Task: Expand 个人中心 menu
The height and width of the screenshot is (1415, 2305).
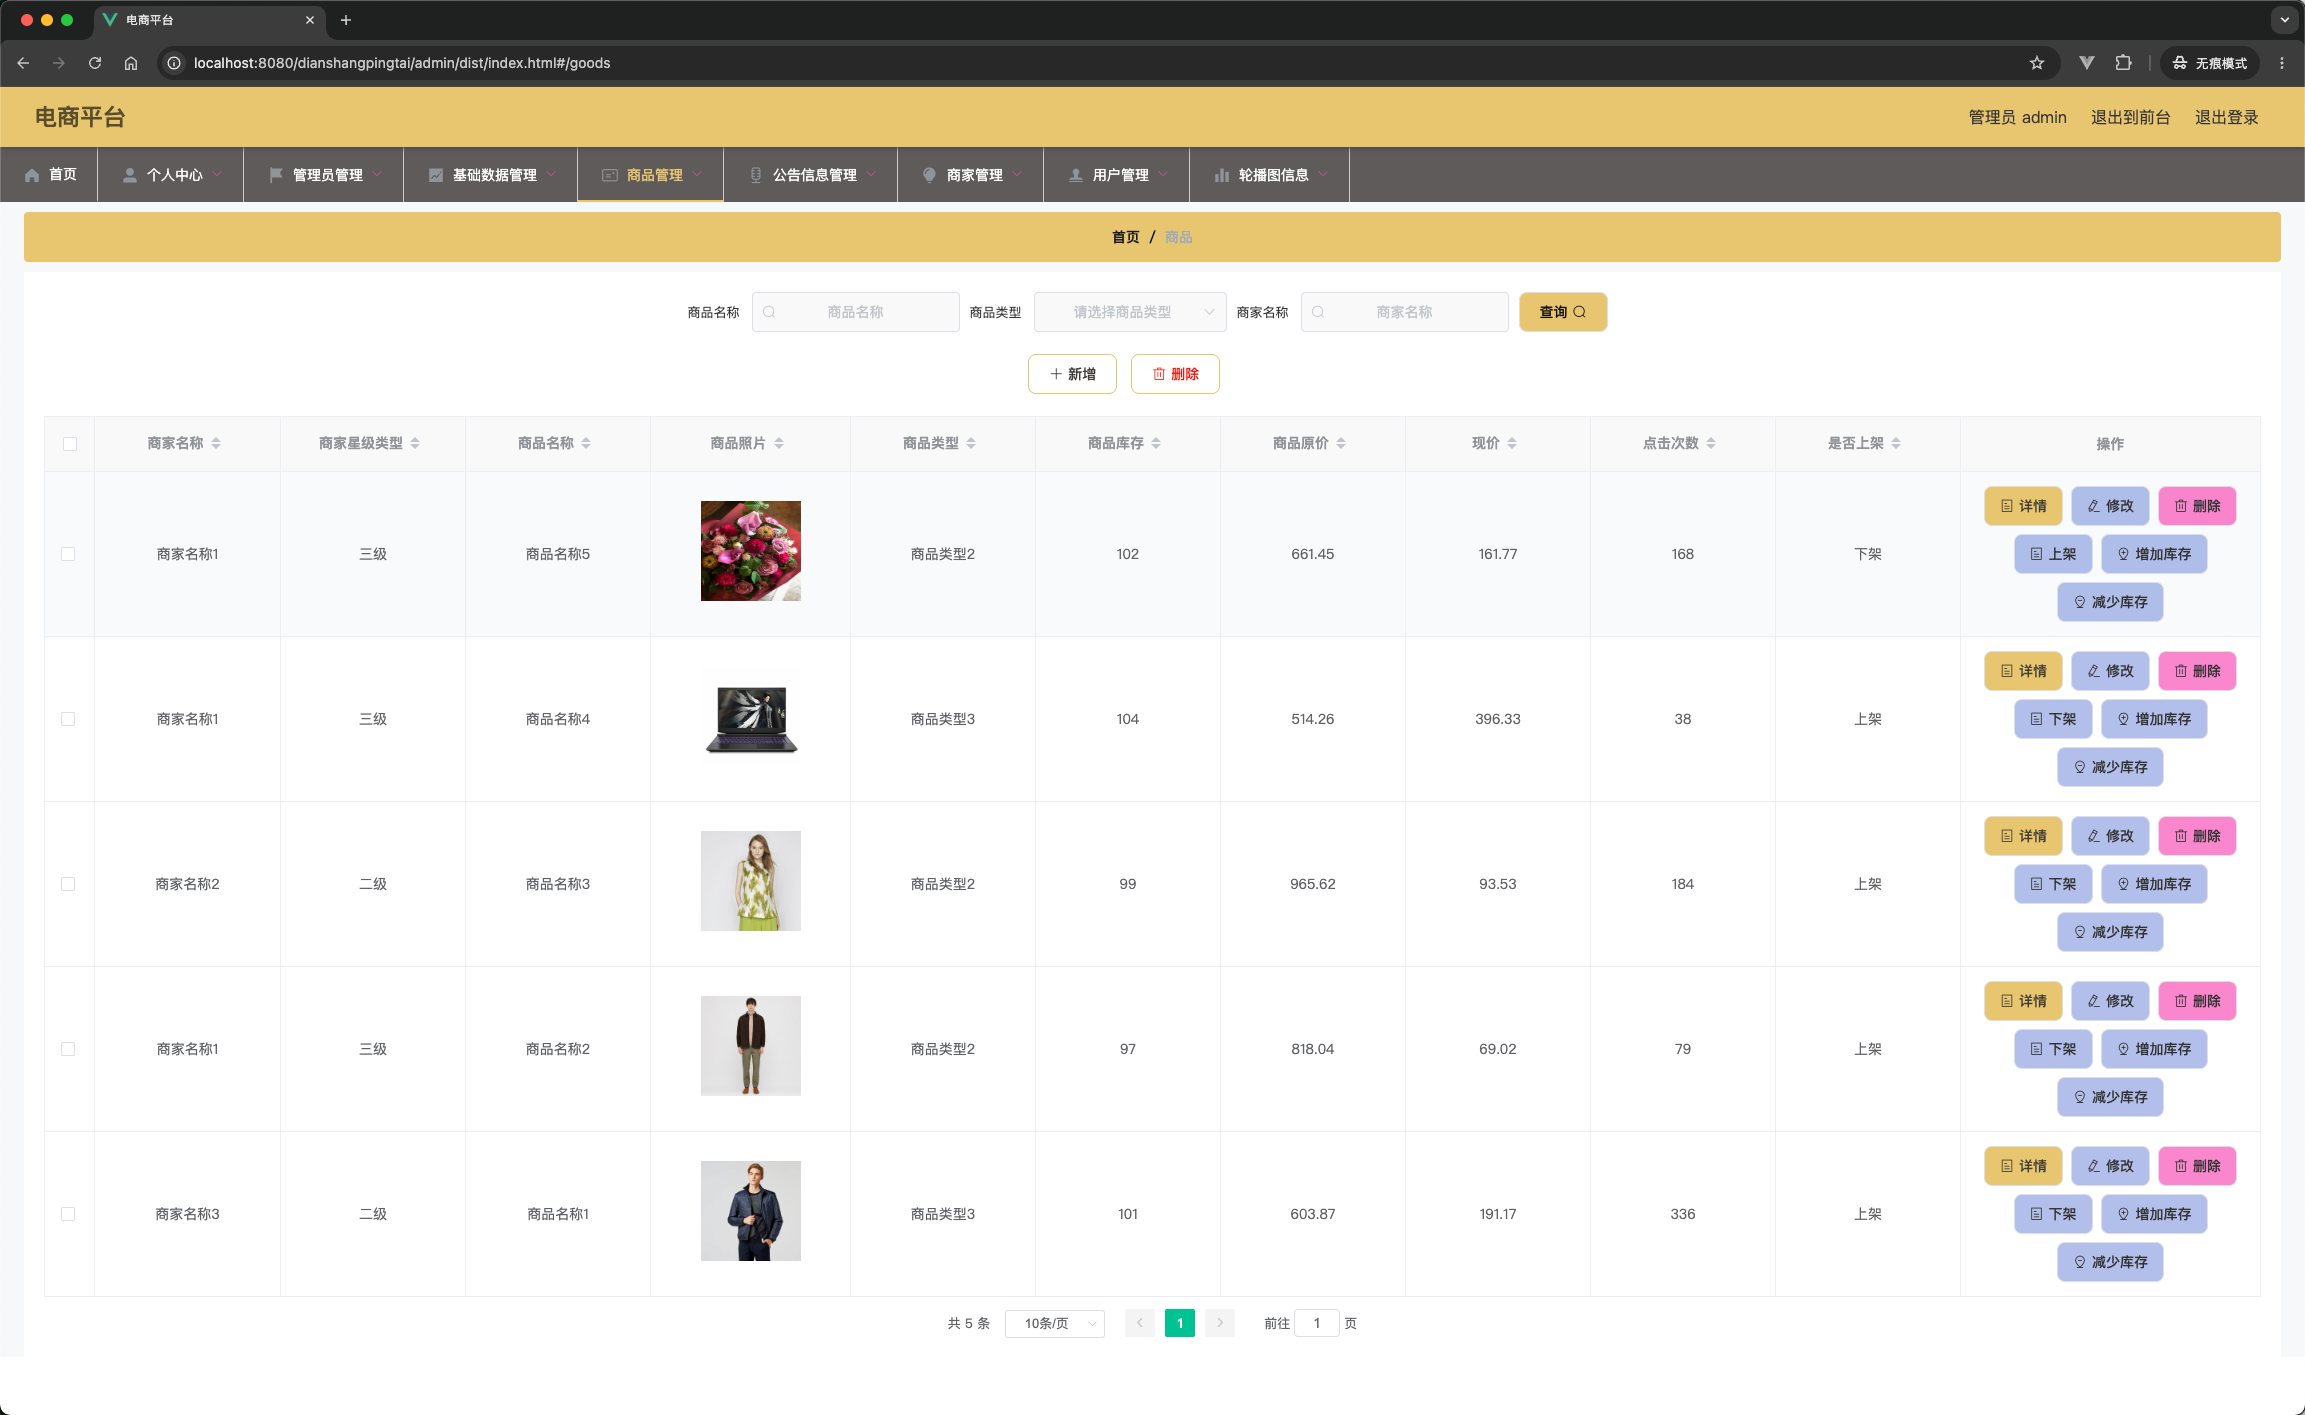Action: [x=171, y=175]
